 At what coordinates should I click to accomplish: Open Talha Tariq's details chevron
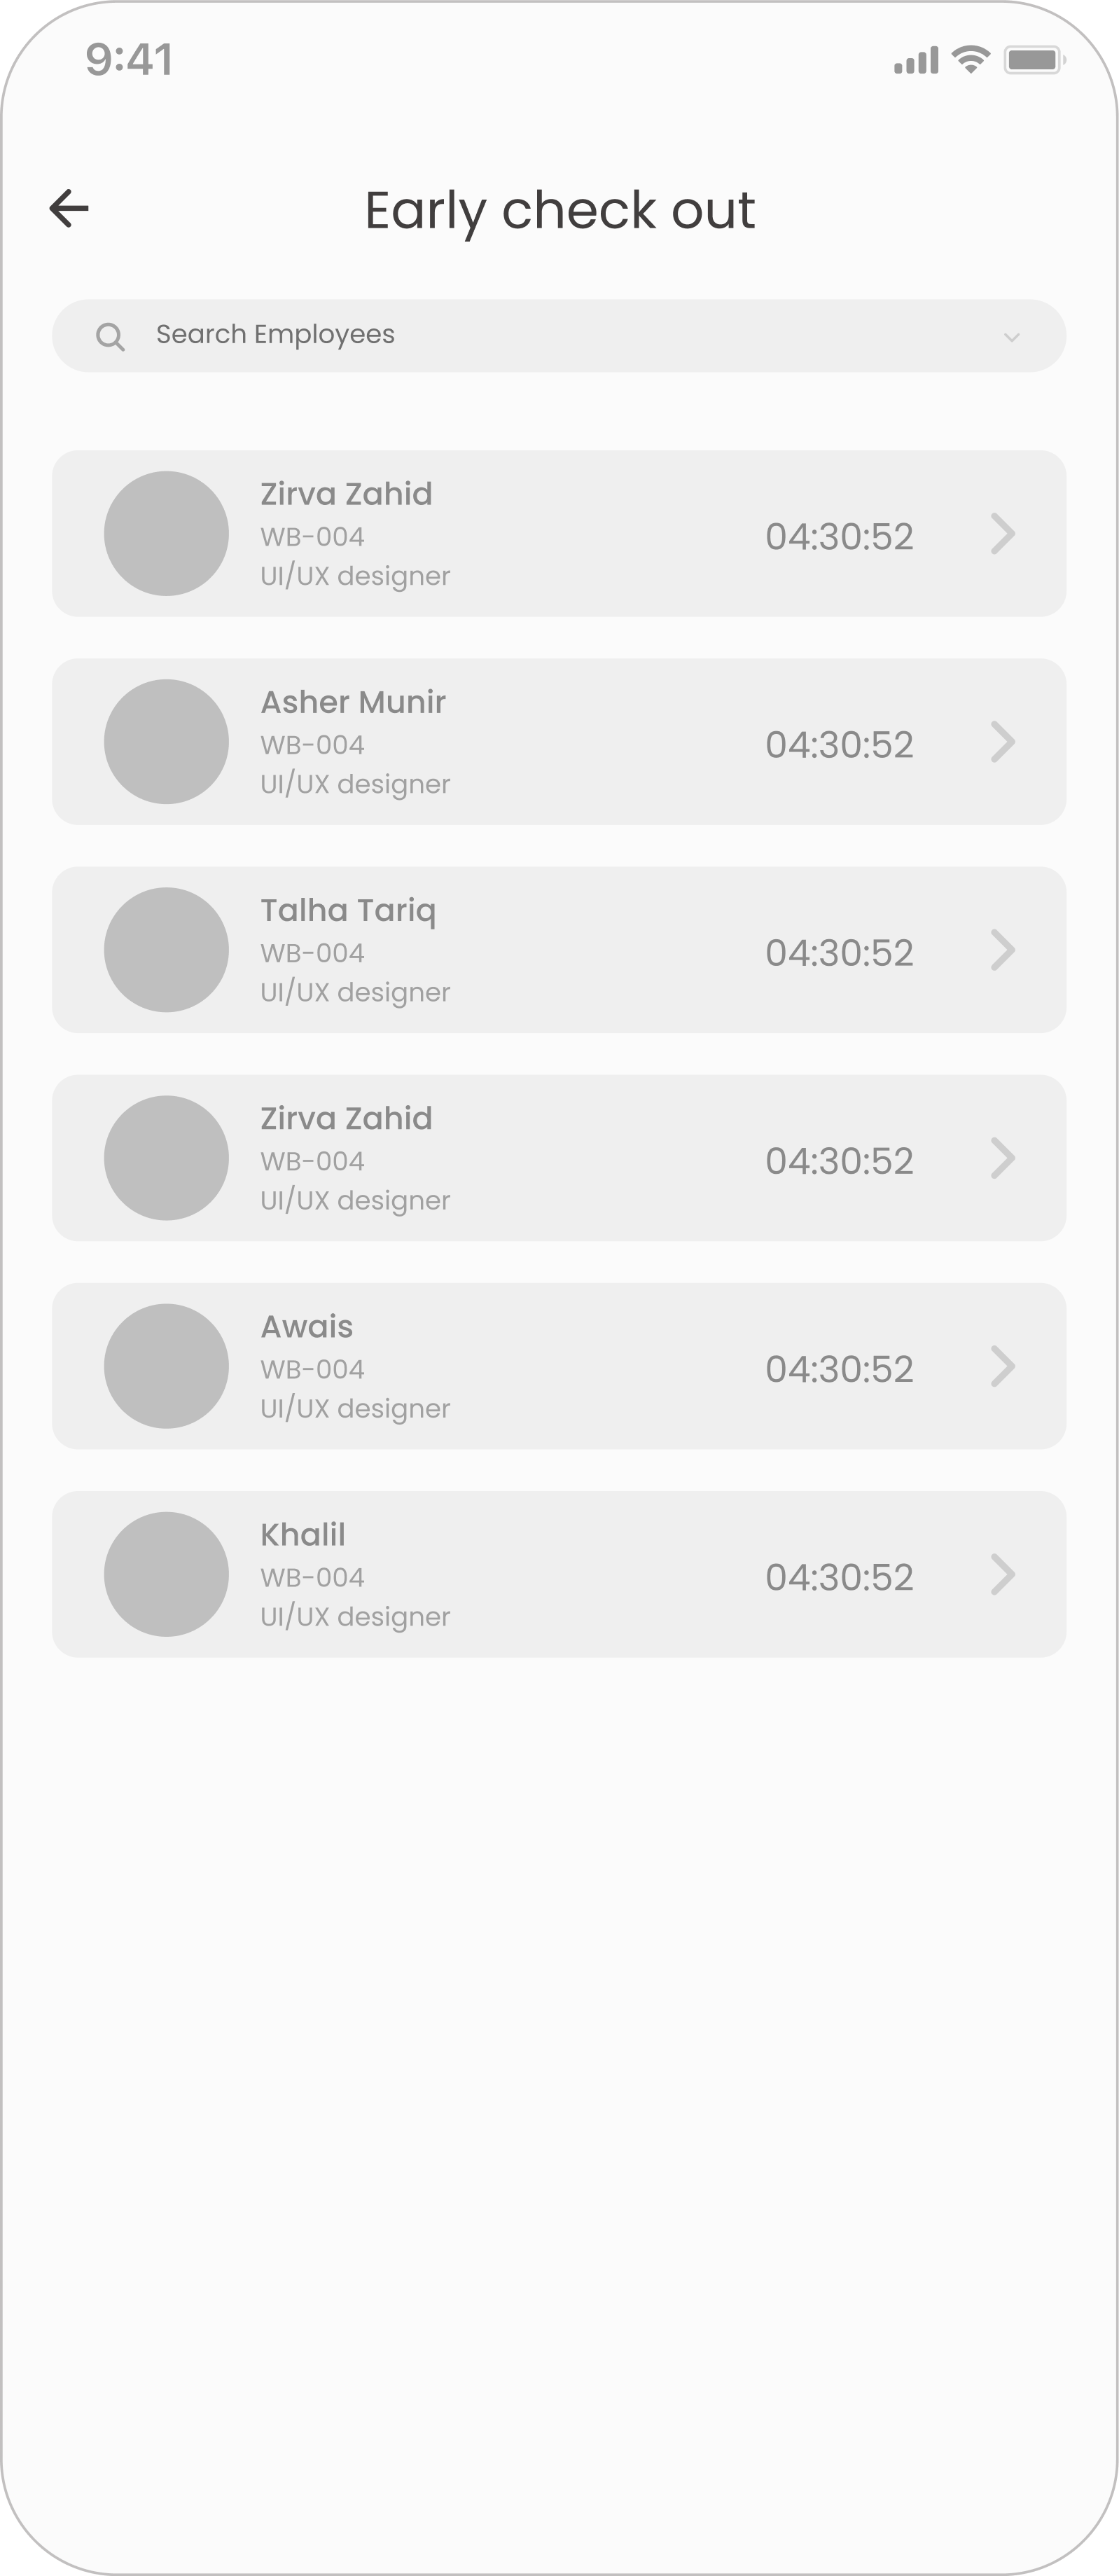click(1003, 950)
